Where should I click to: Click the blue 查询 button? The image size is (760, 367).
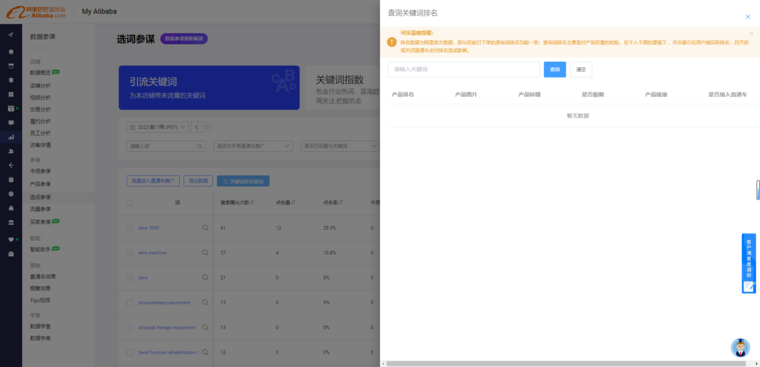coord(554,69)
